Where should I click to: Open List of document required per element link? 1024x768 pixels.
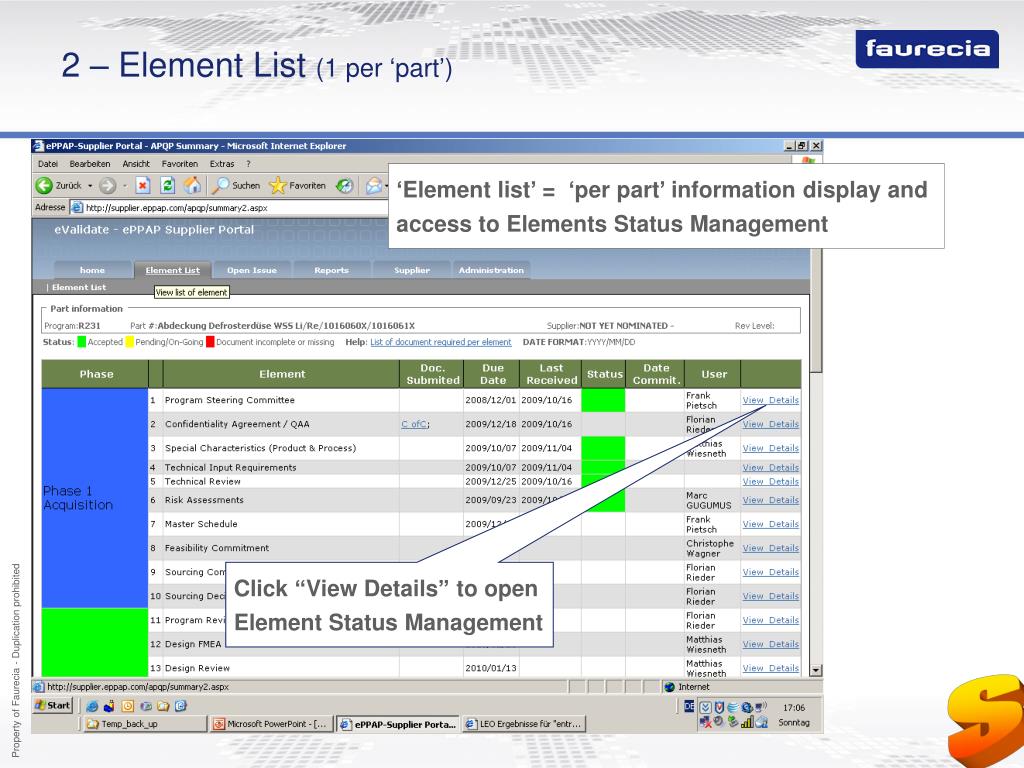[x=441, y=342]
